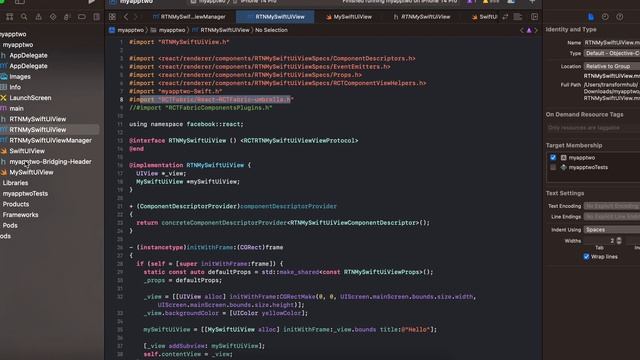The image size is (640, 360).
Task: Select first AppDelegate header file
Action: coord(28,56)
